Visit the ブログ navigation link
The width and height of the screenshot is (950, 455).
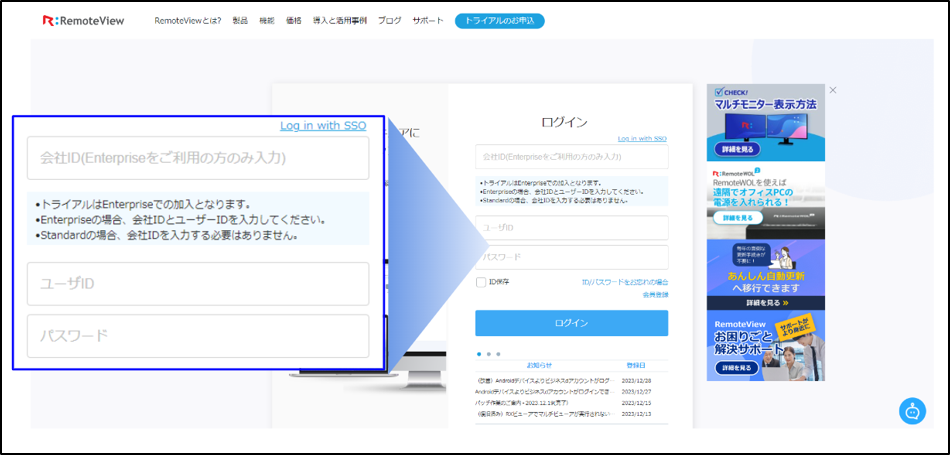pos(390,21)
